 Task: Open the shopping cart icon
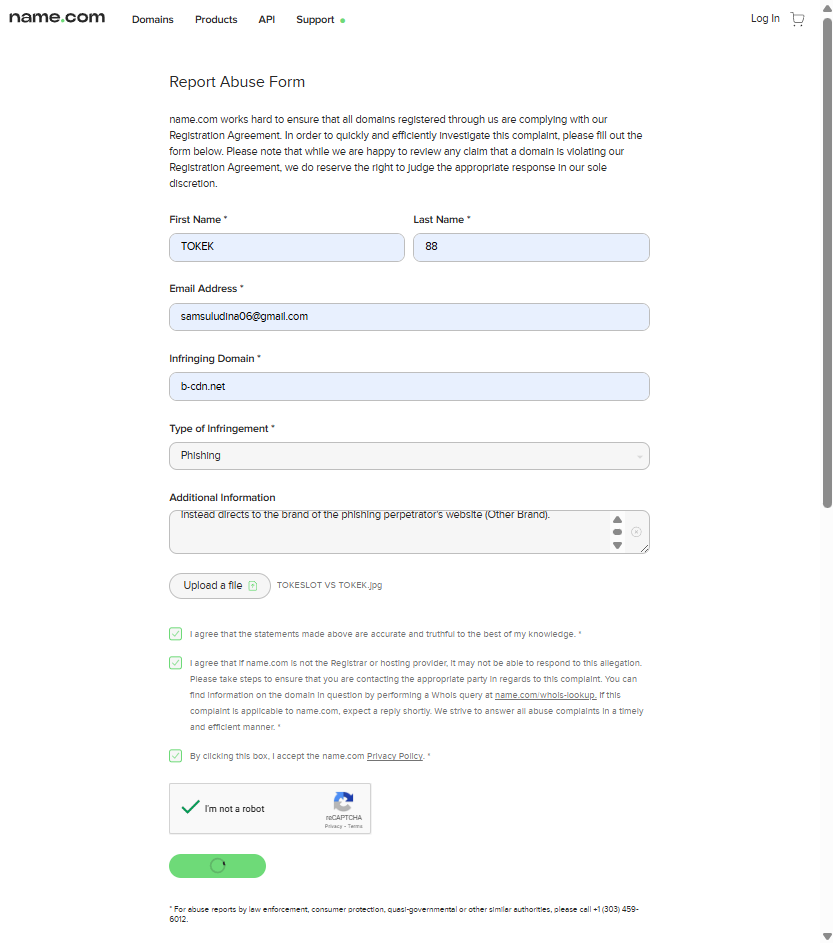[798, 19]
